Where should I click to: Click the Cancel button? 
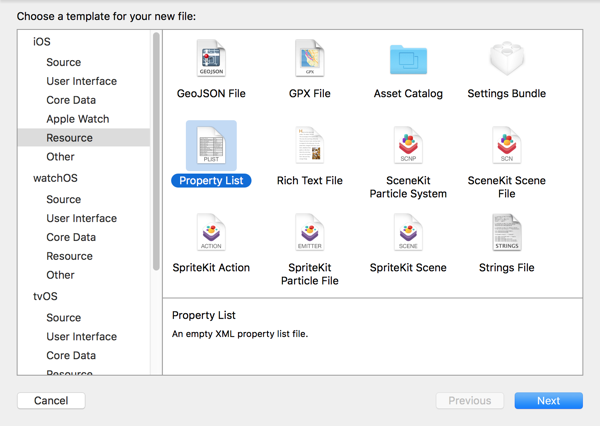coord(51,401)
